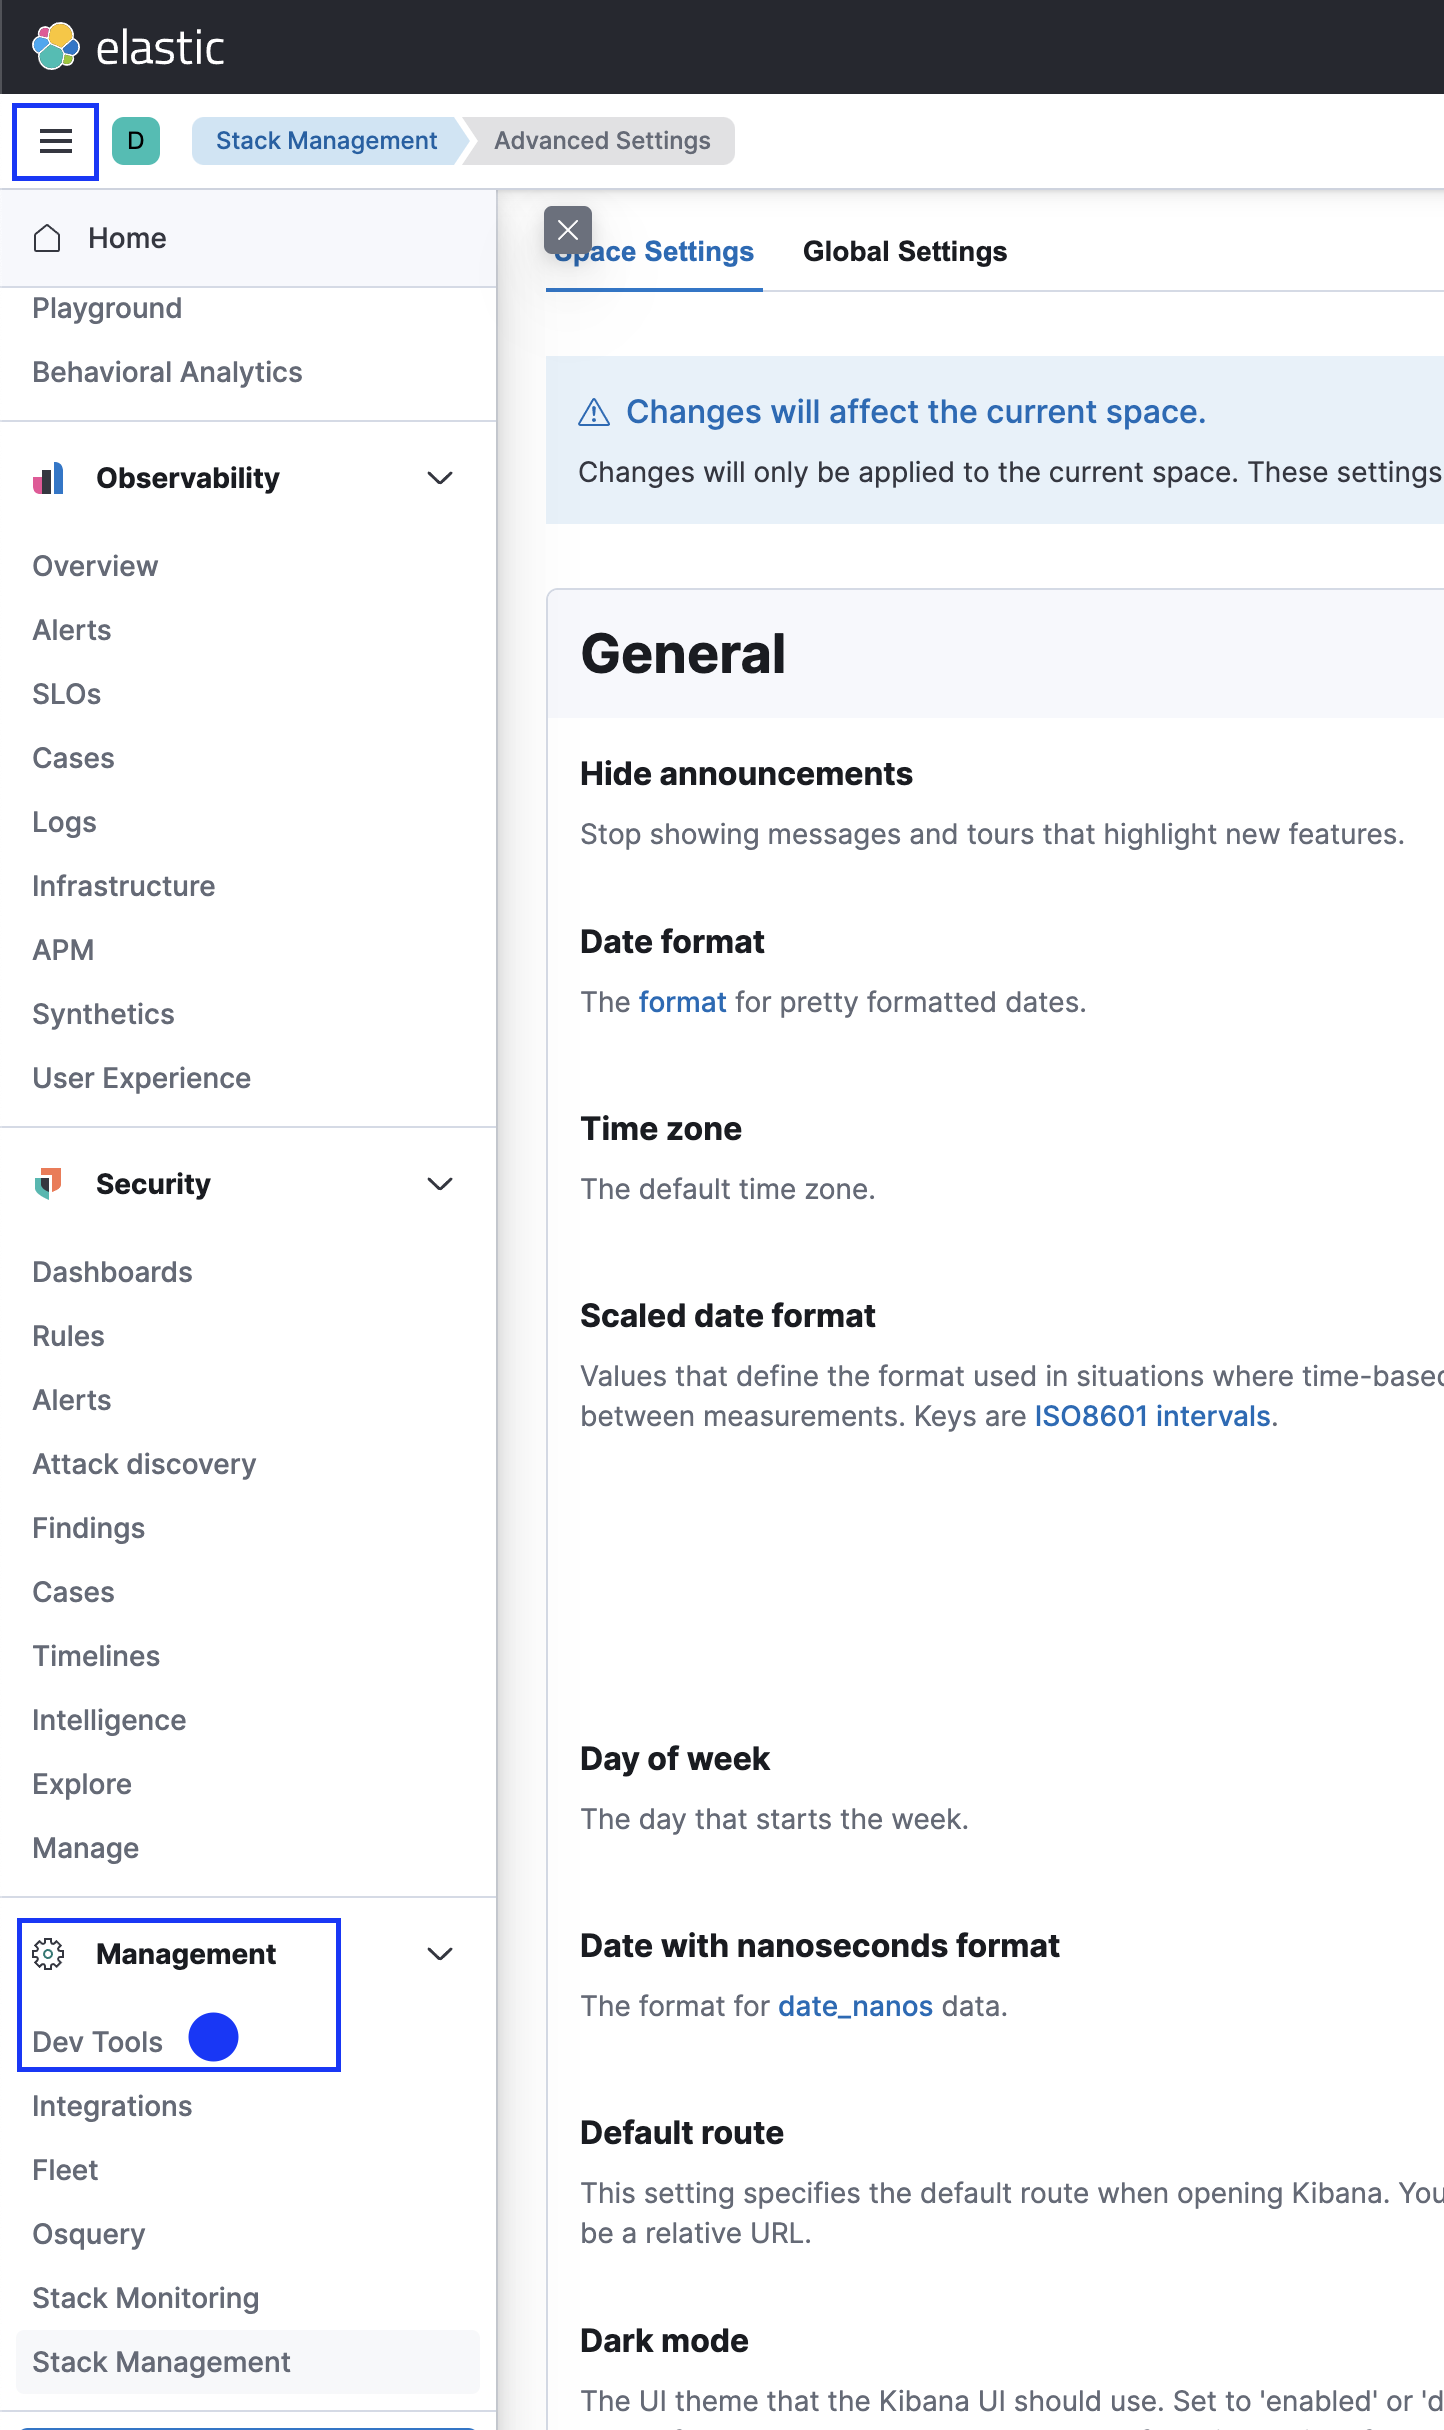Screen dimensions: 1444x2430
Task: Switch to the Global Settings tab
Action: pyautogui.click(x=904, y=252)
